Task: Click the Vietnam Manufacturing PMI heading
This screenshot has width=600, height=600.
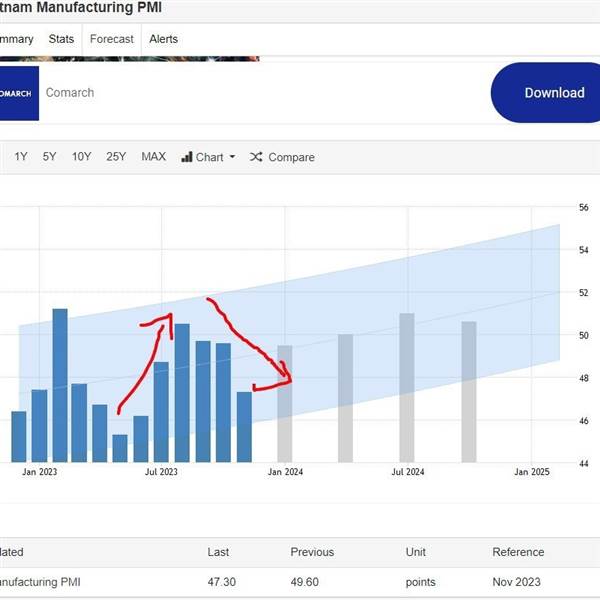Action: [81, 7]
